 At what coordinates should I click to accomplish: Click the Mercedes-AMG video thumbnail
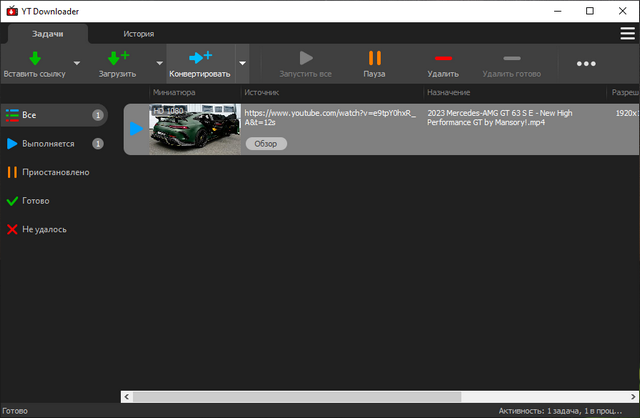click(x=194, y=129)
